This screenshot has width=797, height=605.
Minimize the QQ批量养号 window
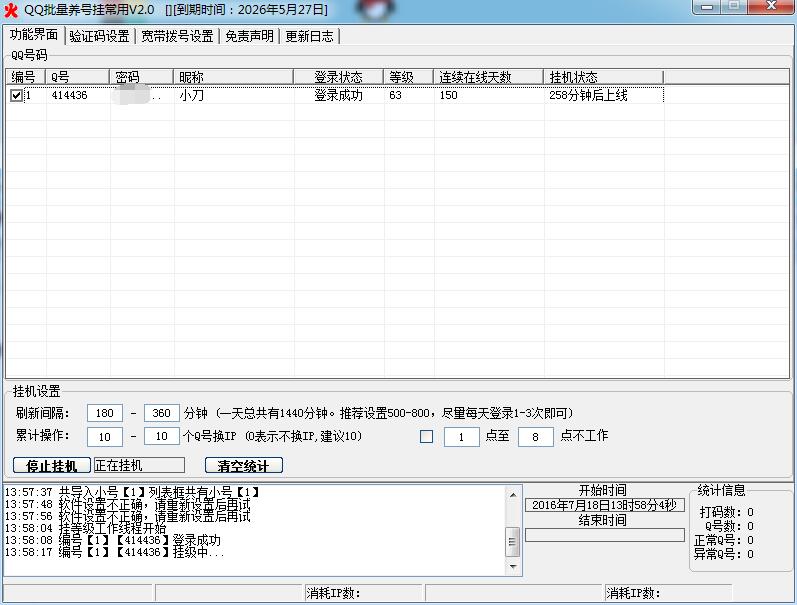pos(707,7)
